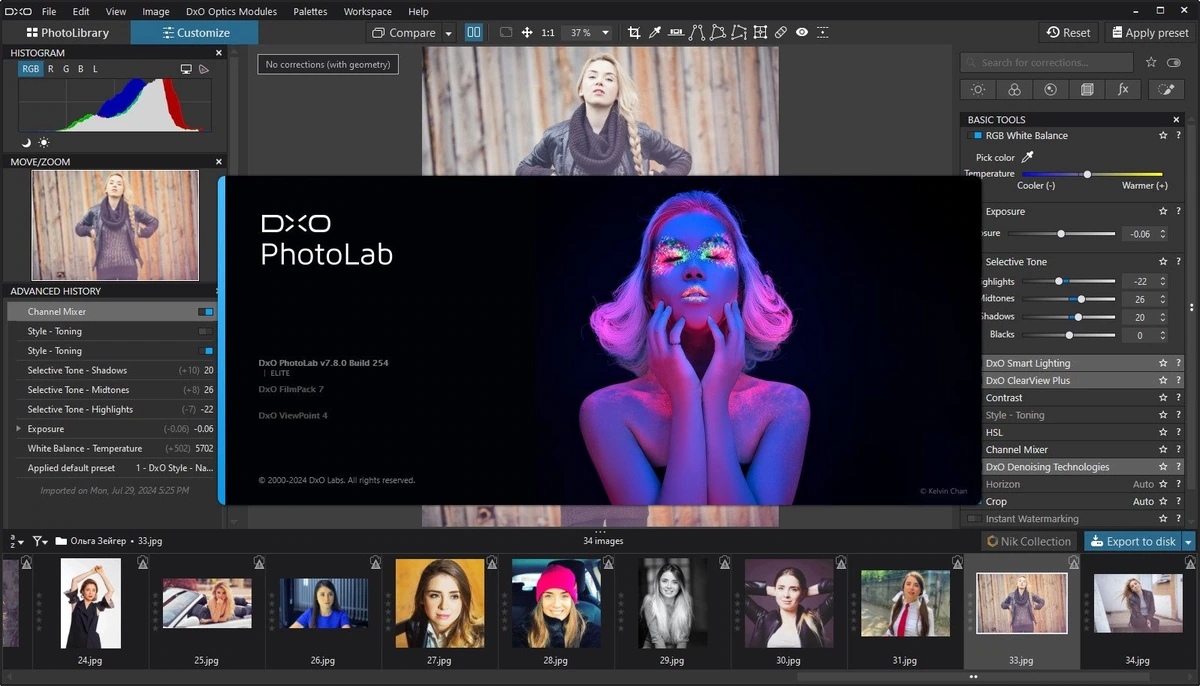Click the Temperature slider handle
This screenshot has height=686, width=1200.
click(1087, 174)
